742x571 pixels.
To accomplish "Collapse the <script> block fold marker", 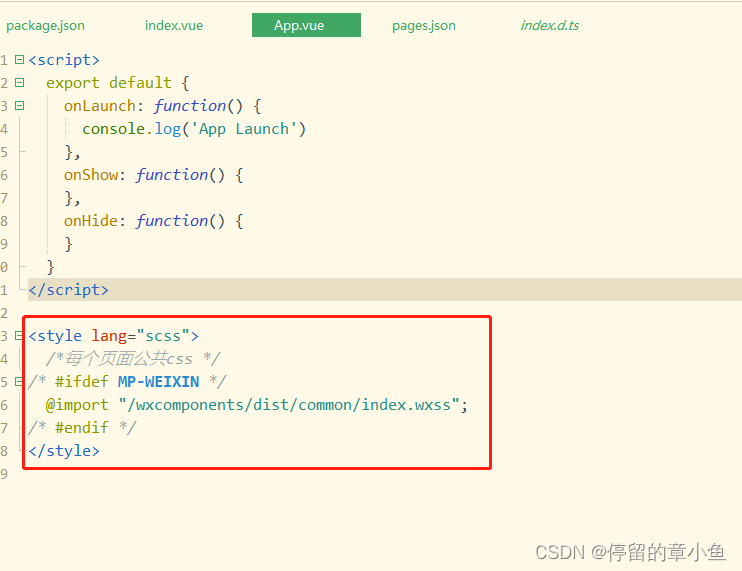I will point(19,60).
